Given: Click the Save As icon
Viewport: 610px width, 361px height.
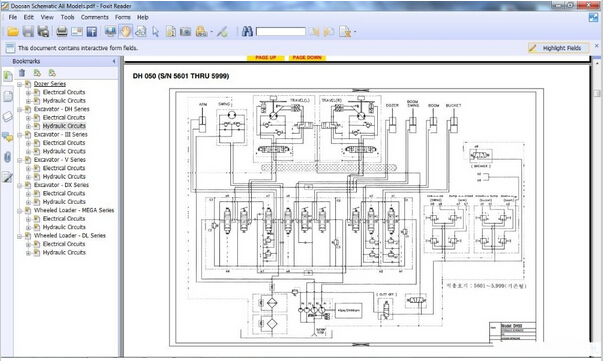Looking at the screenshot, I should click(43, 32).
